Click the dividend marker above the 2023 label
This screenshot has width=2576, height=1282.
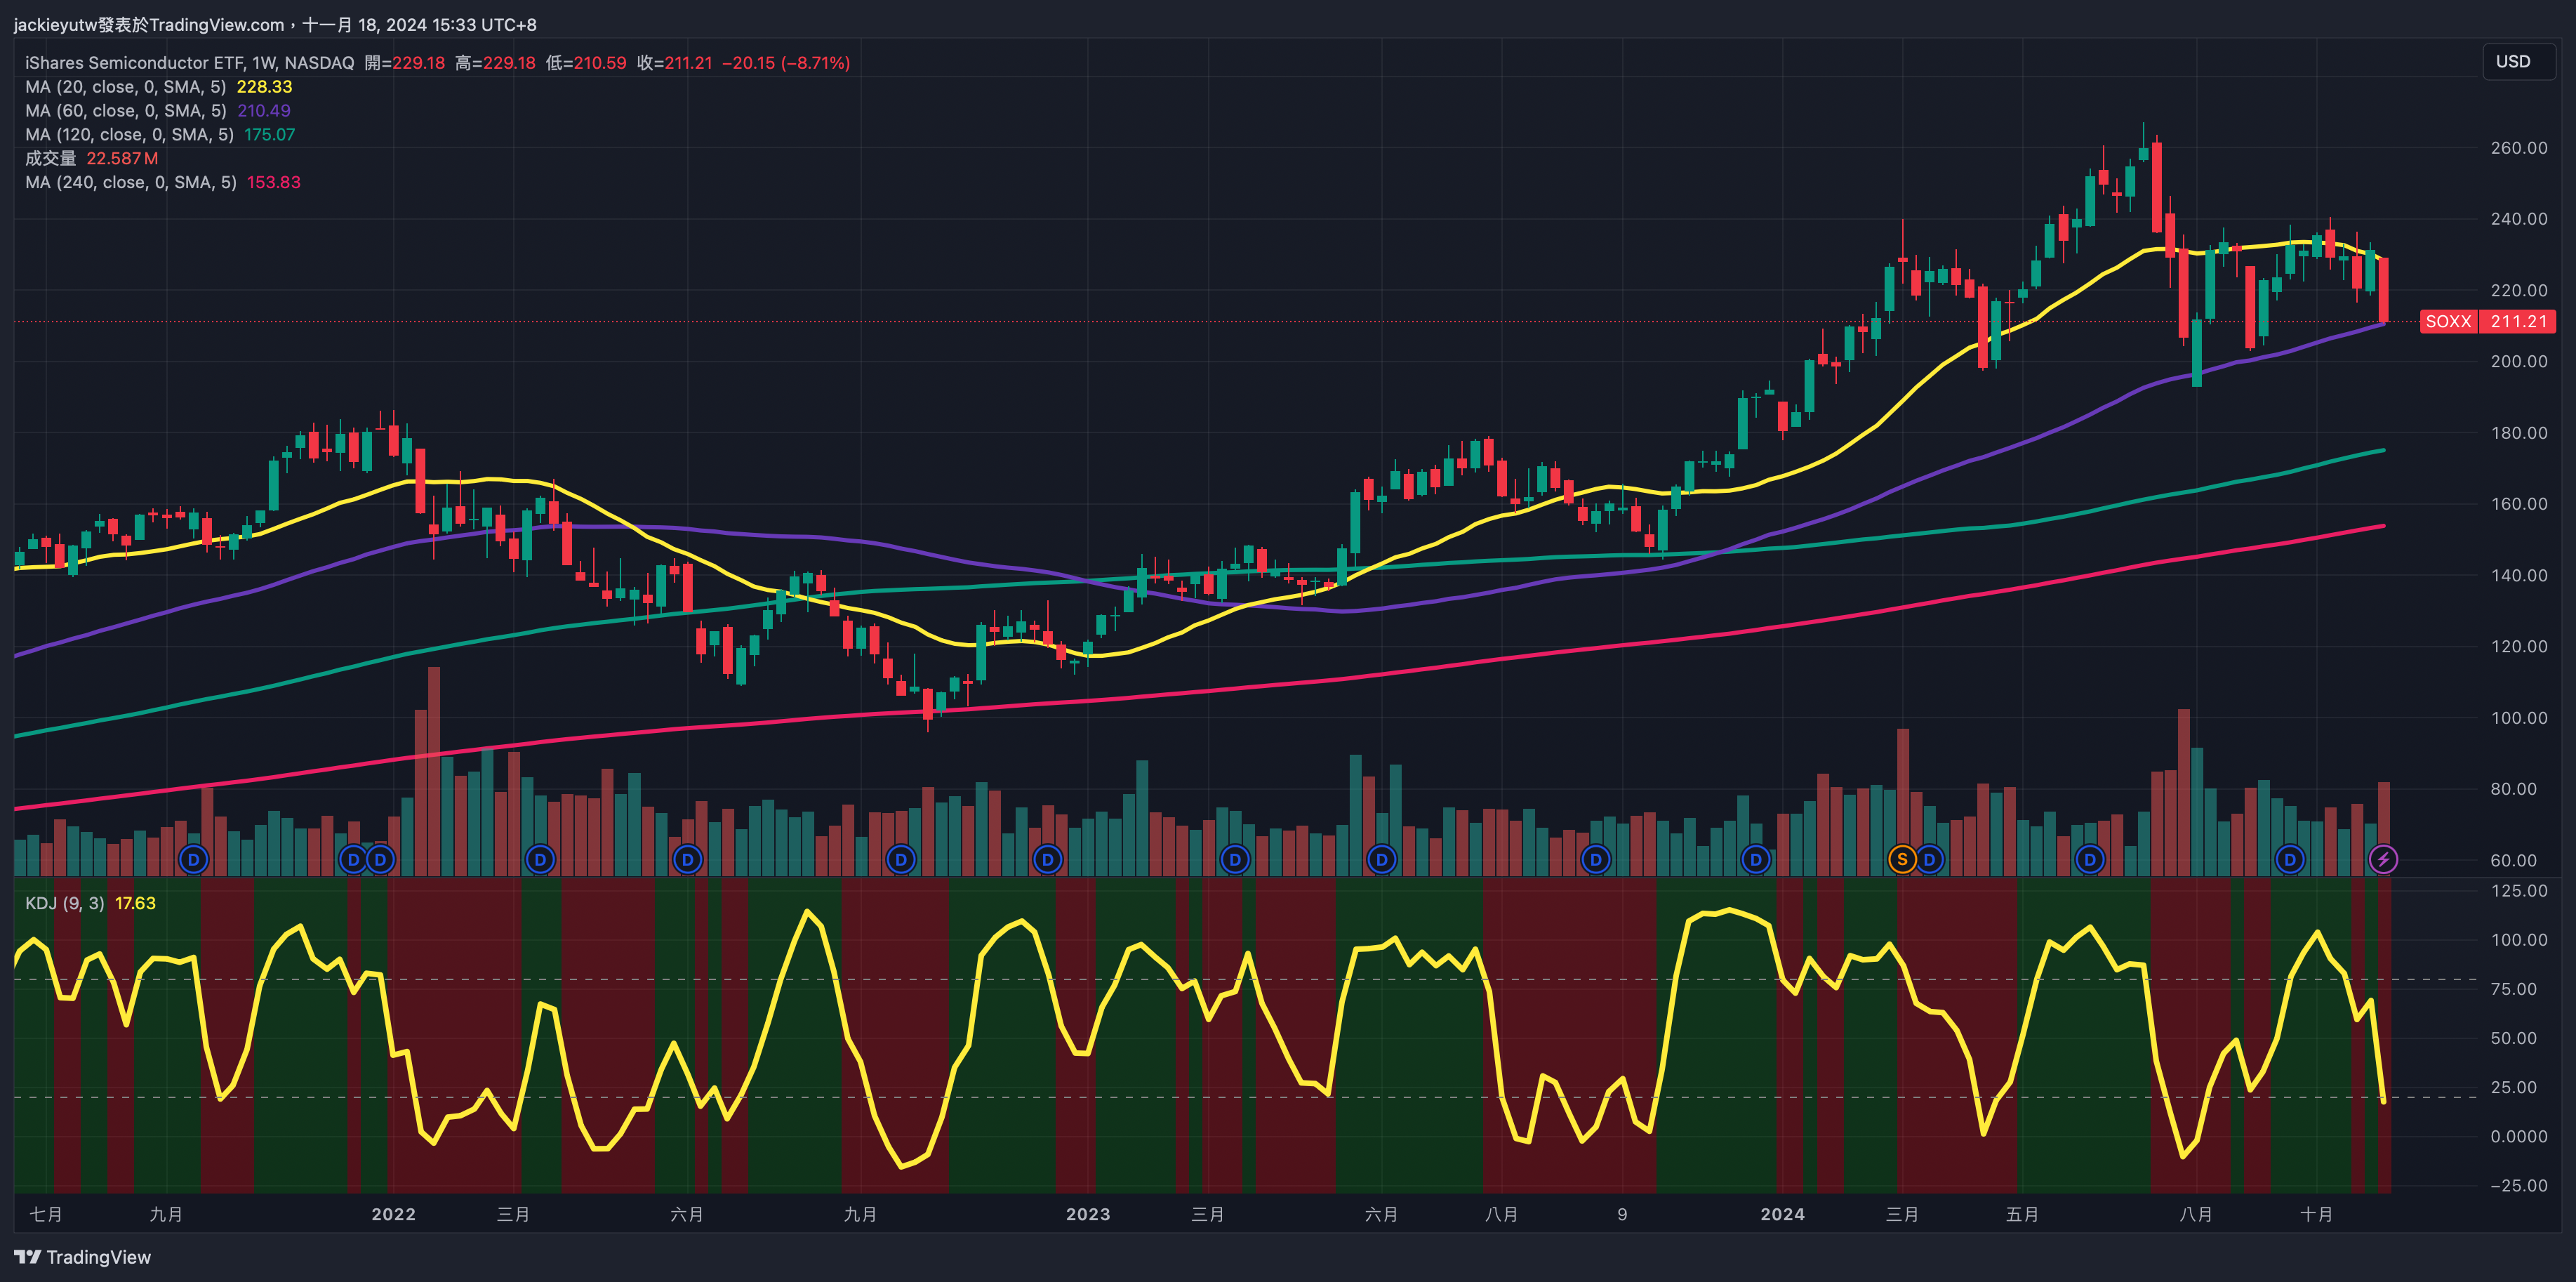[x=1047, y=859]
